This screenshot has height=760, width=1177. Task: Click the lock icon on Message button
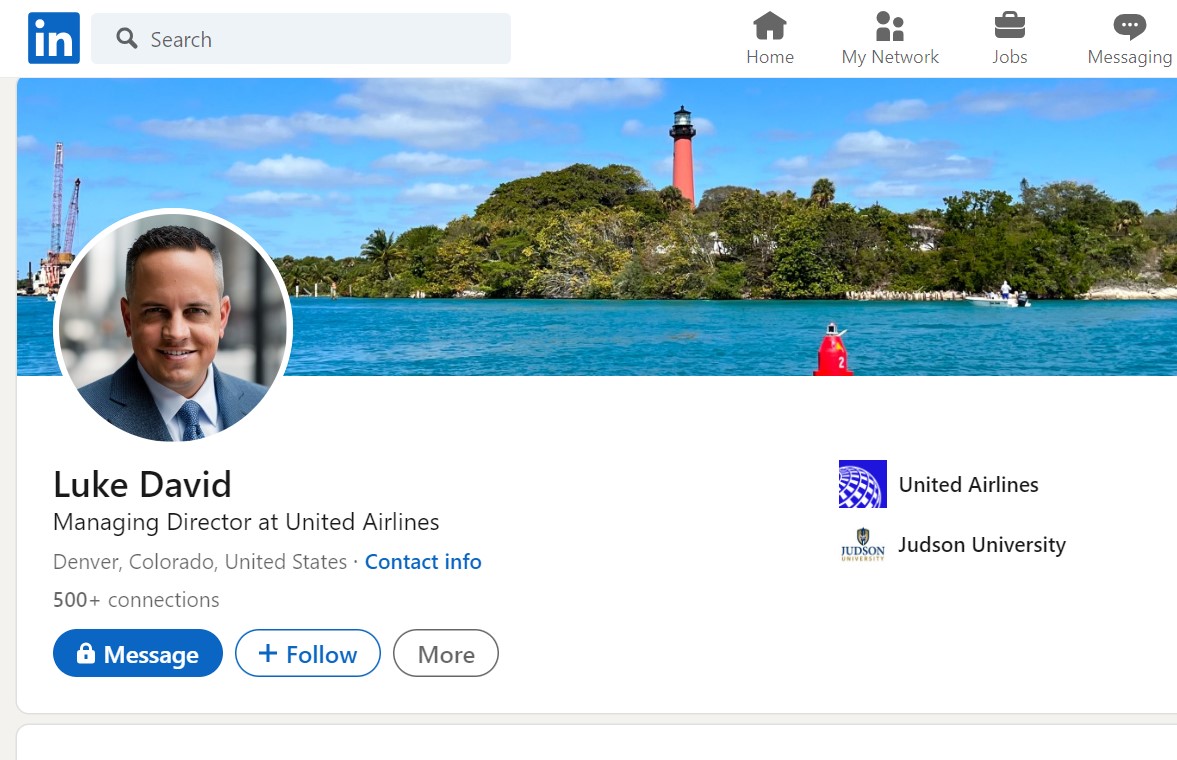pyautogui.click(x=86, y=654)
